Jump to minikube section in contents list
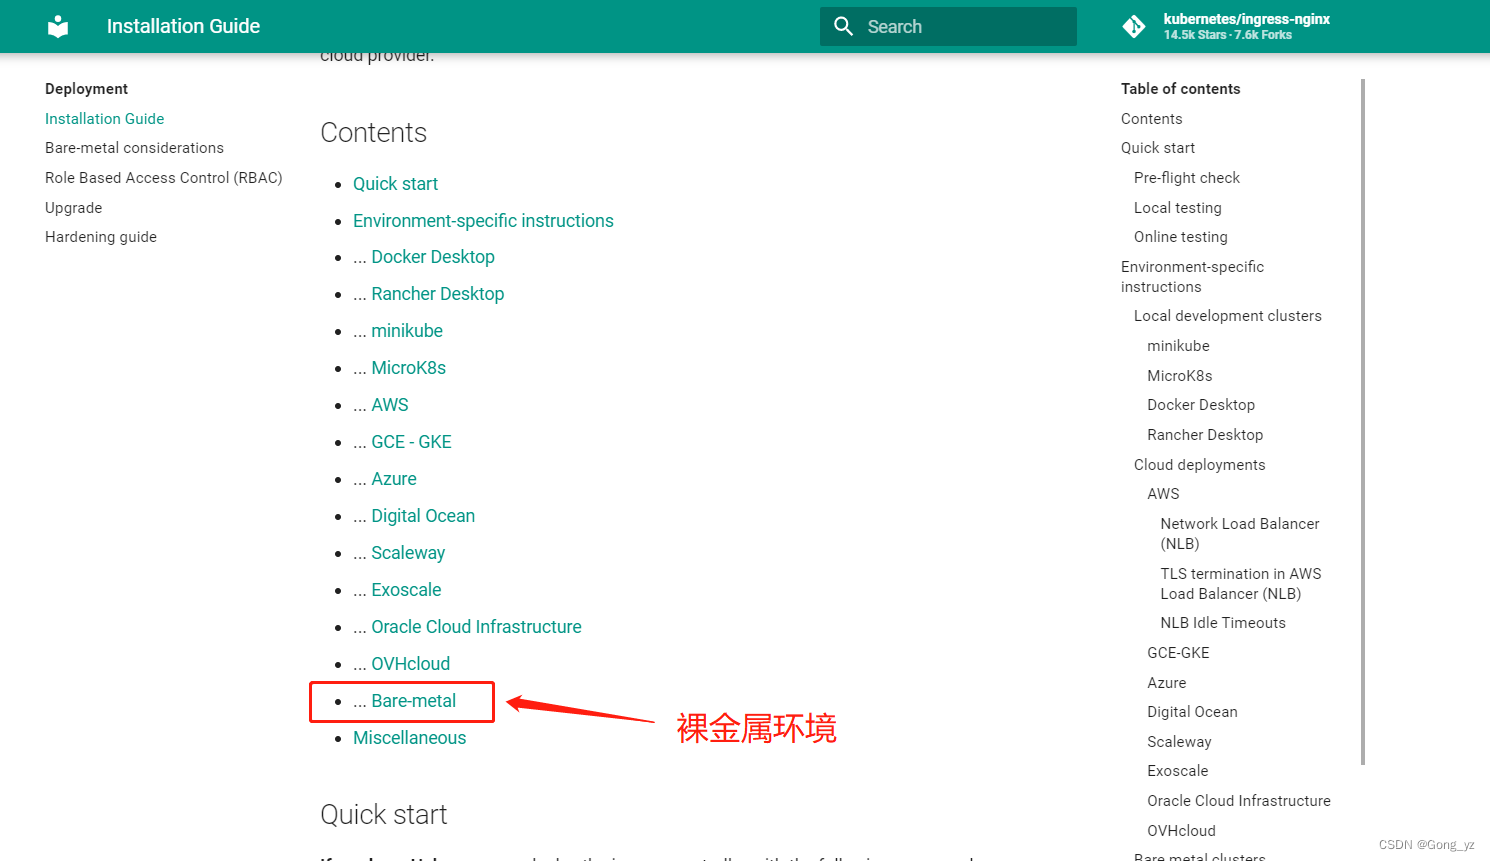Viewport: 1490px width, 861px height. (x=407, y=331)
